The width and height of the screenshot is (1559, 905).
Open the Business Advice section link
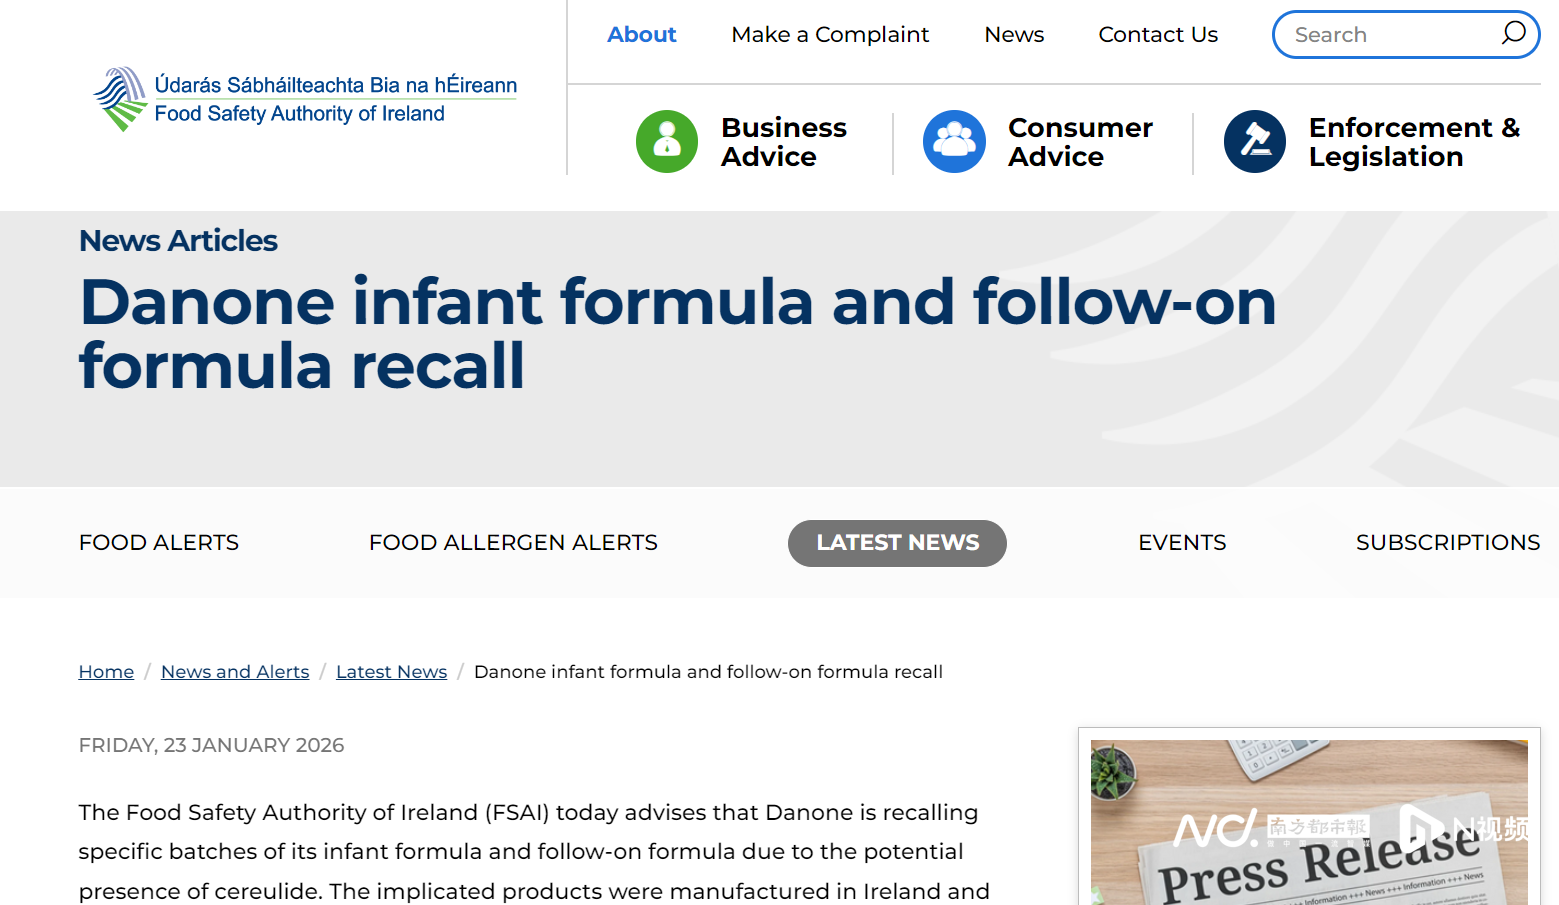[784, 142]
